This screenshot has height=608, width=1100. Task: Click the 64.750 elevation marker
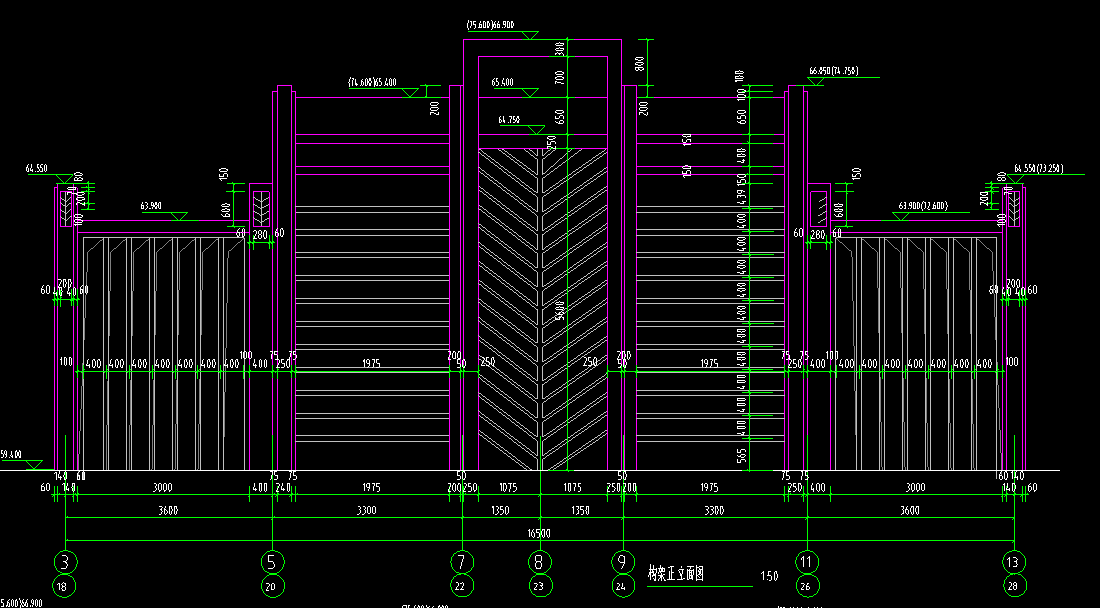(509, 120)
